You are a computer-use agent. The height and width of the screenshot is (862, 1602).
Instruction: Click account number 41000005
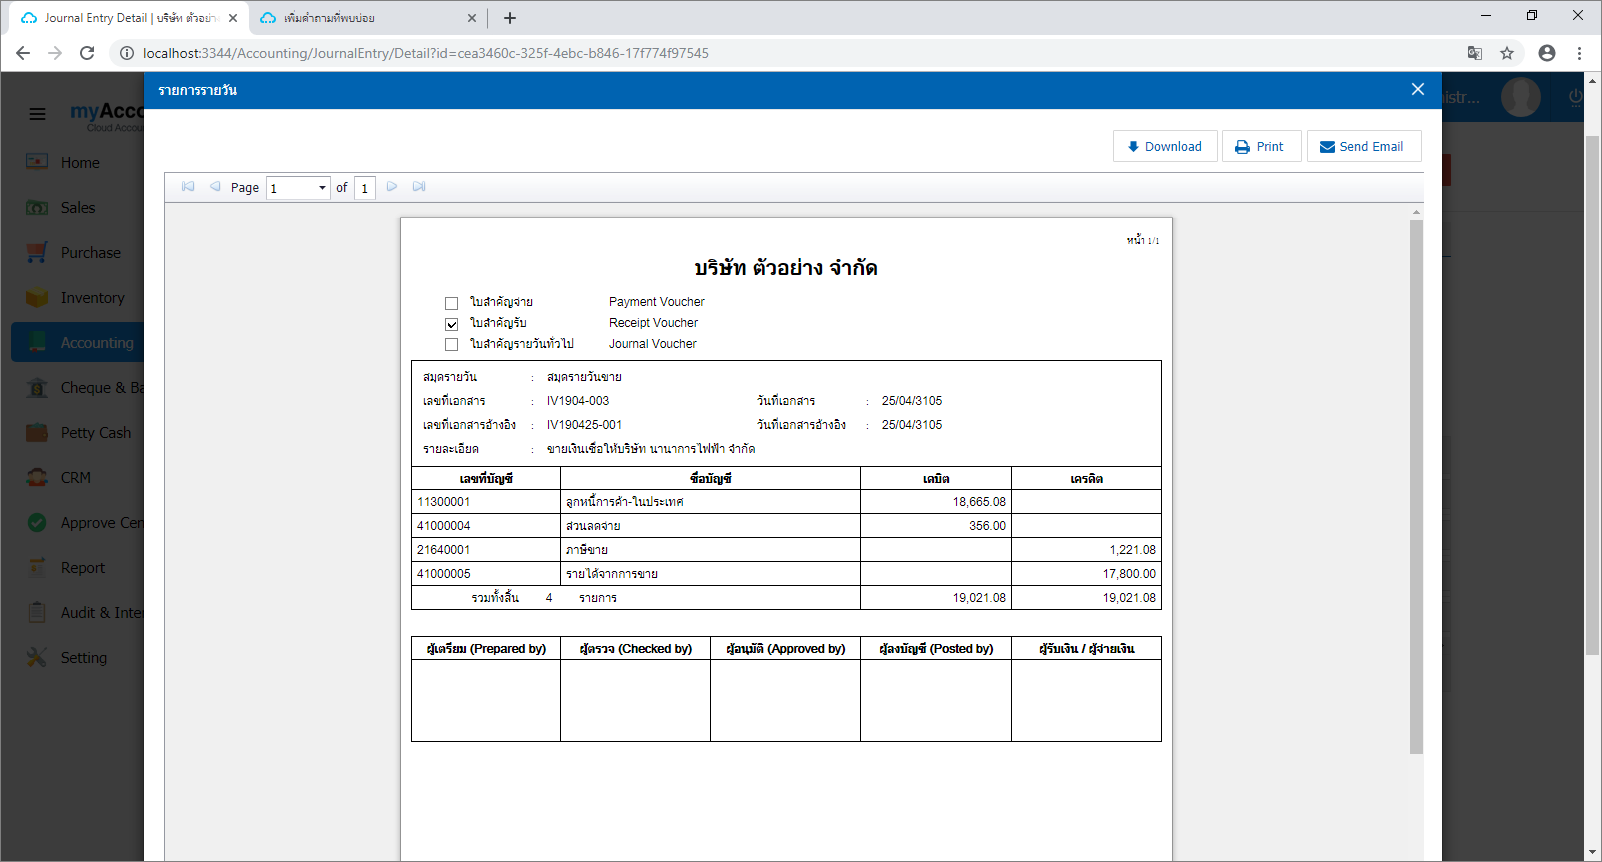click(444, 574)
